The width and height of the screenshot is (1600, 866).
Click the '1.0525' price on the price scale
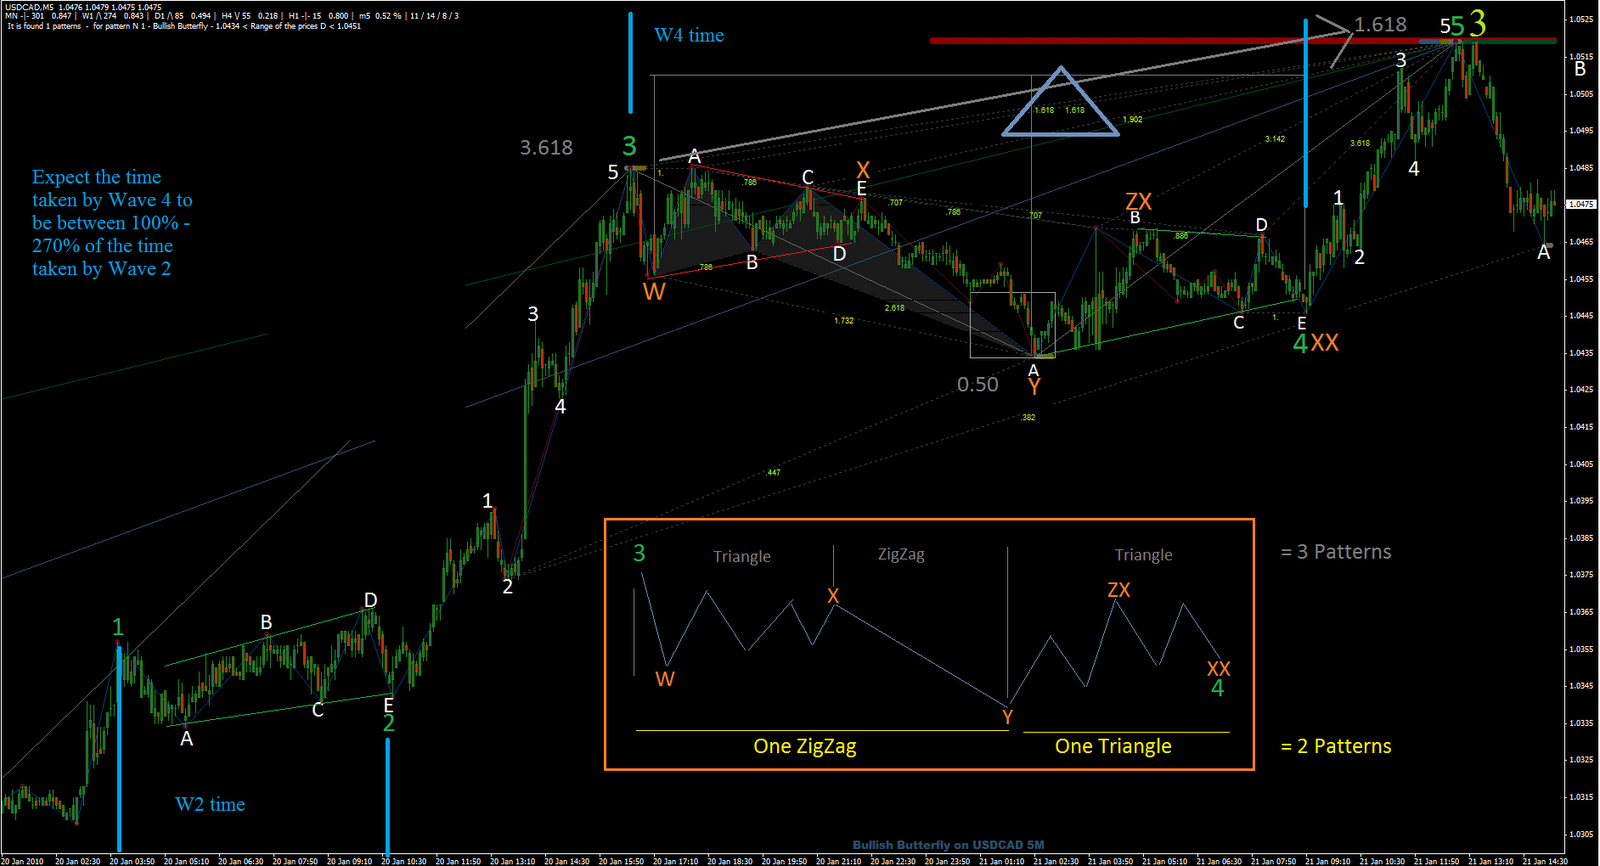click(1581, 20)
